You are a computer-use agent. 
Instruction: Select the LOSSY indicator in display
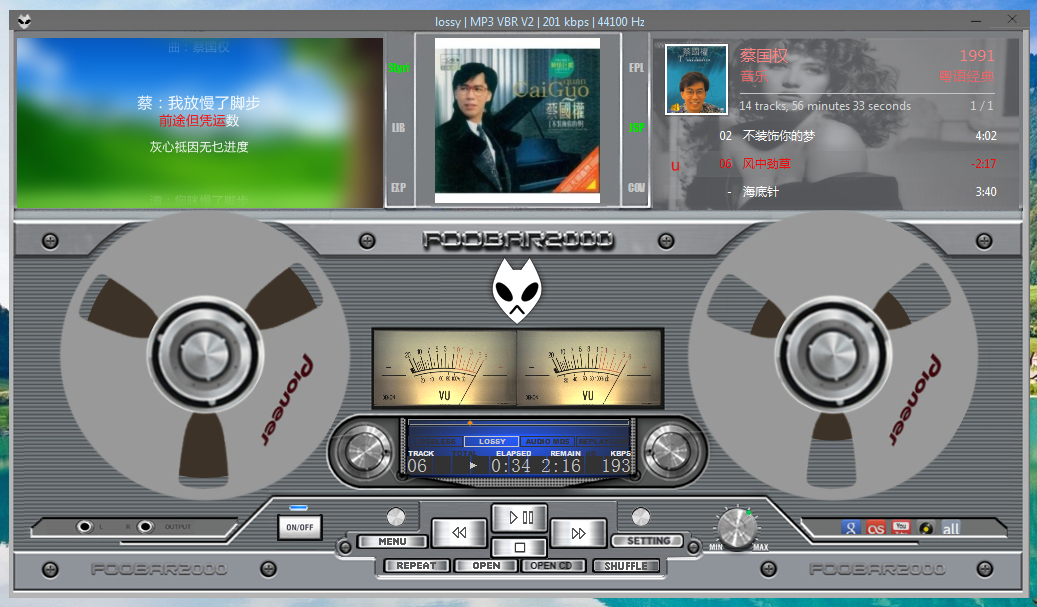tap(491, 441)
